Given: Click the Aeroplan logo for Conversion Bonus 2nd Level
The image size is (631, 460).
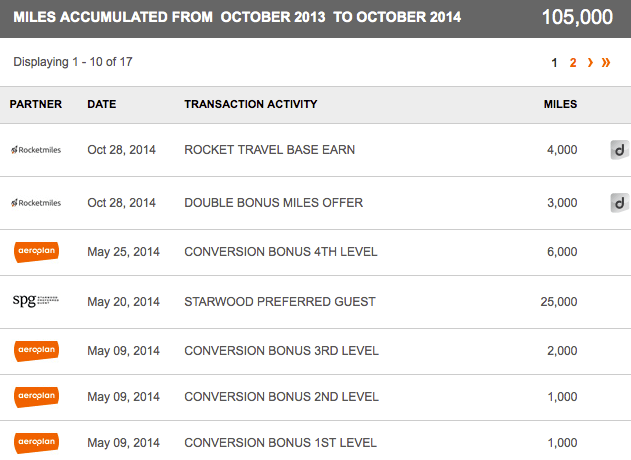Looking at the screenshot, I should (36, 397).
